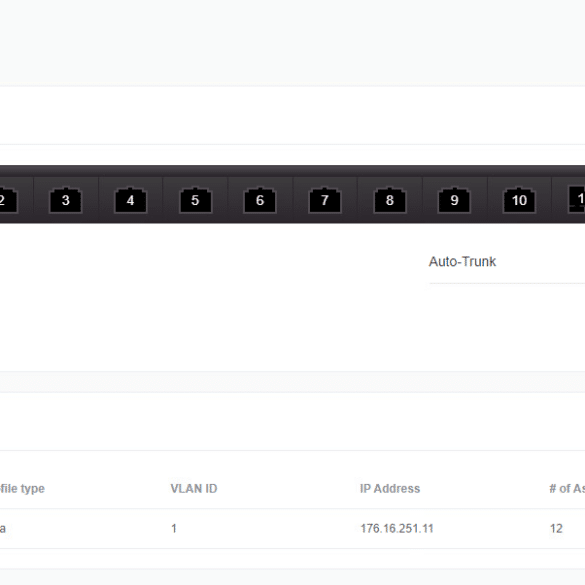Click the VLAN ID column header
Viewport: 585px width, 585px height.
194,488
